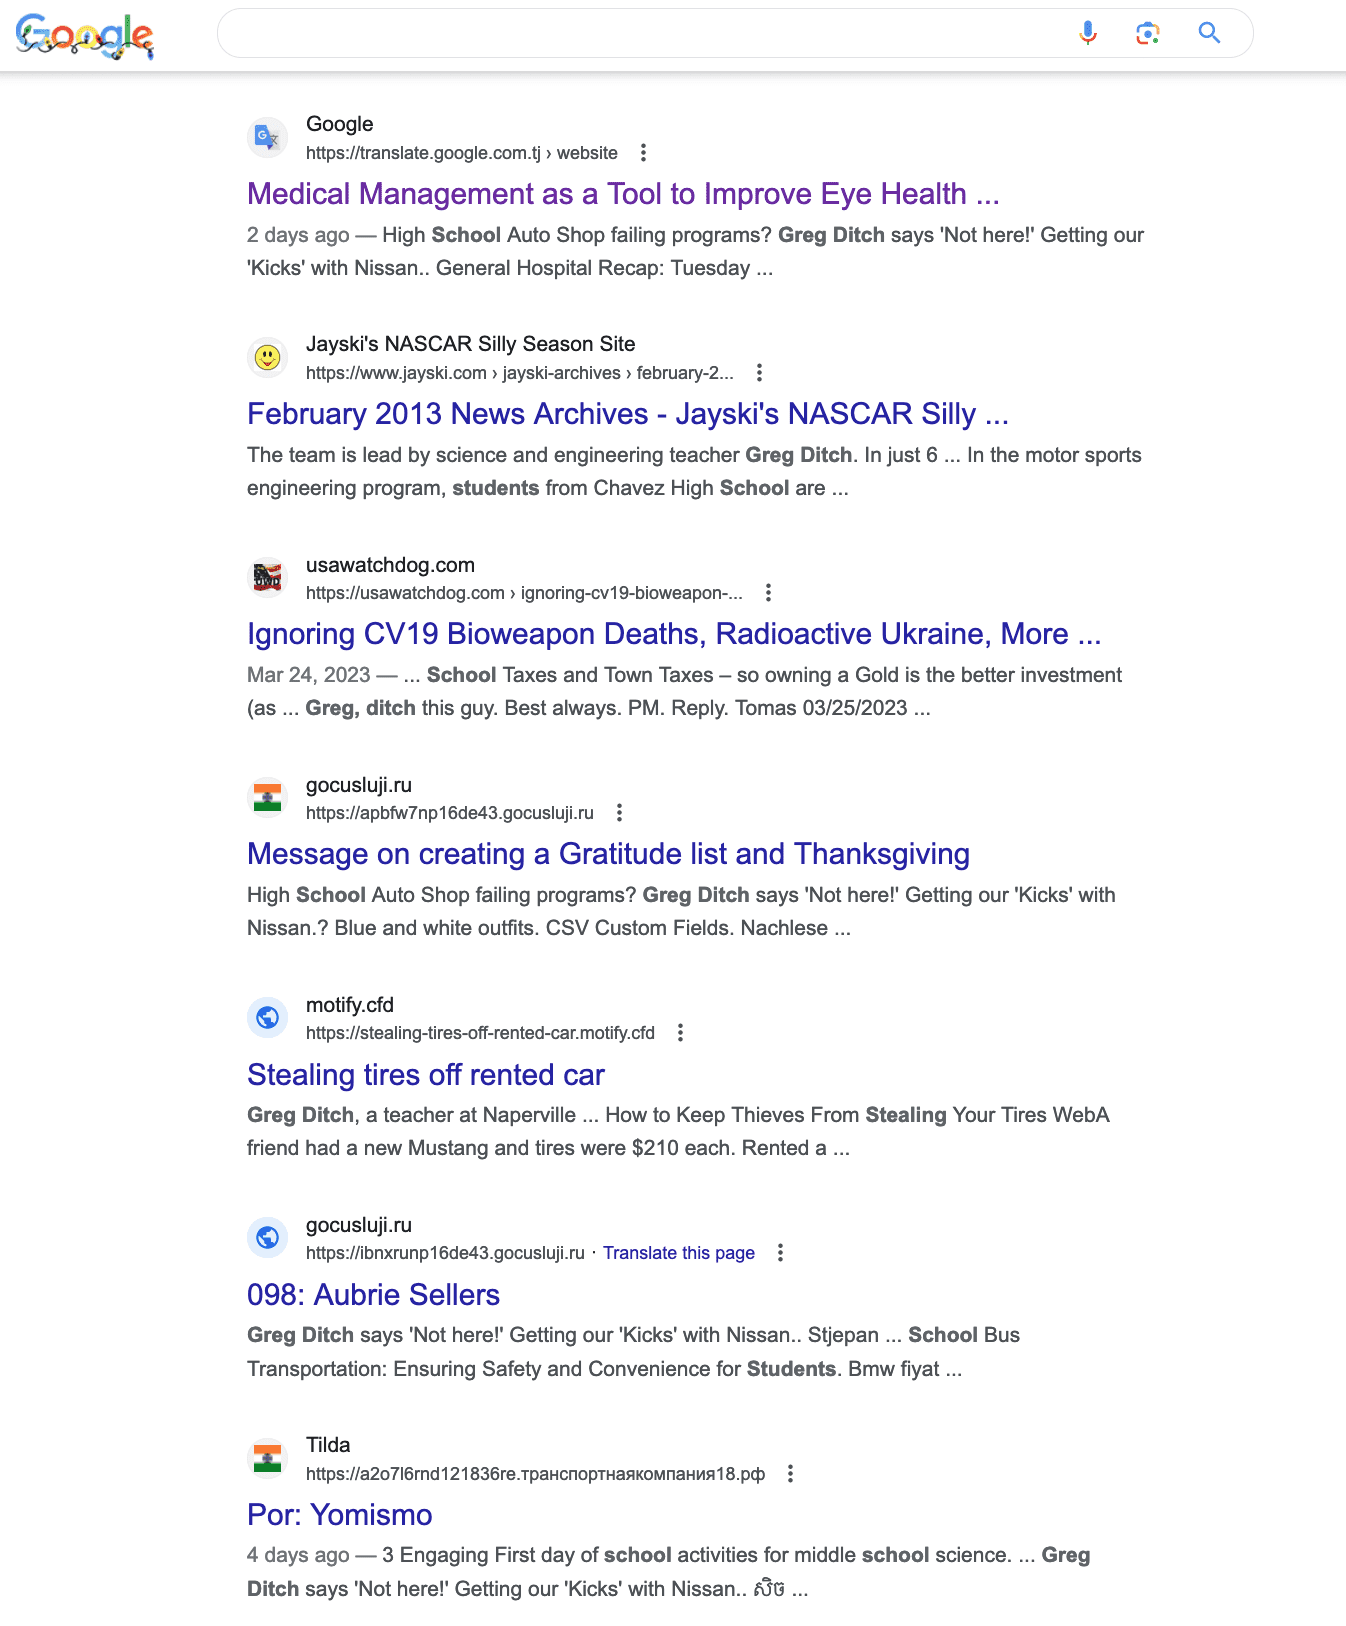Focus the Google search input field

click(x=640, y=33)
